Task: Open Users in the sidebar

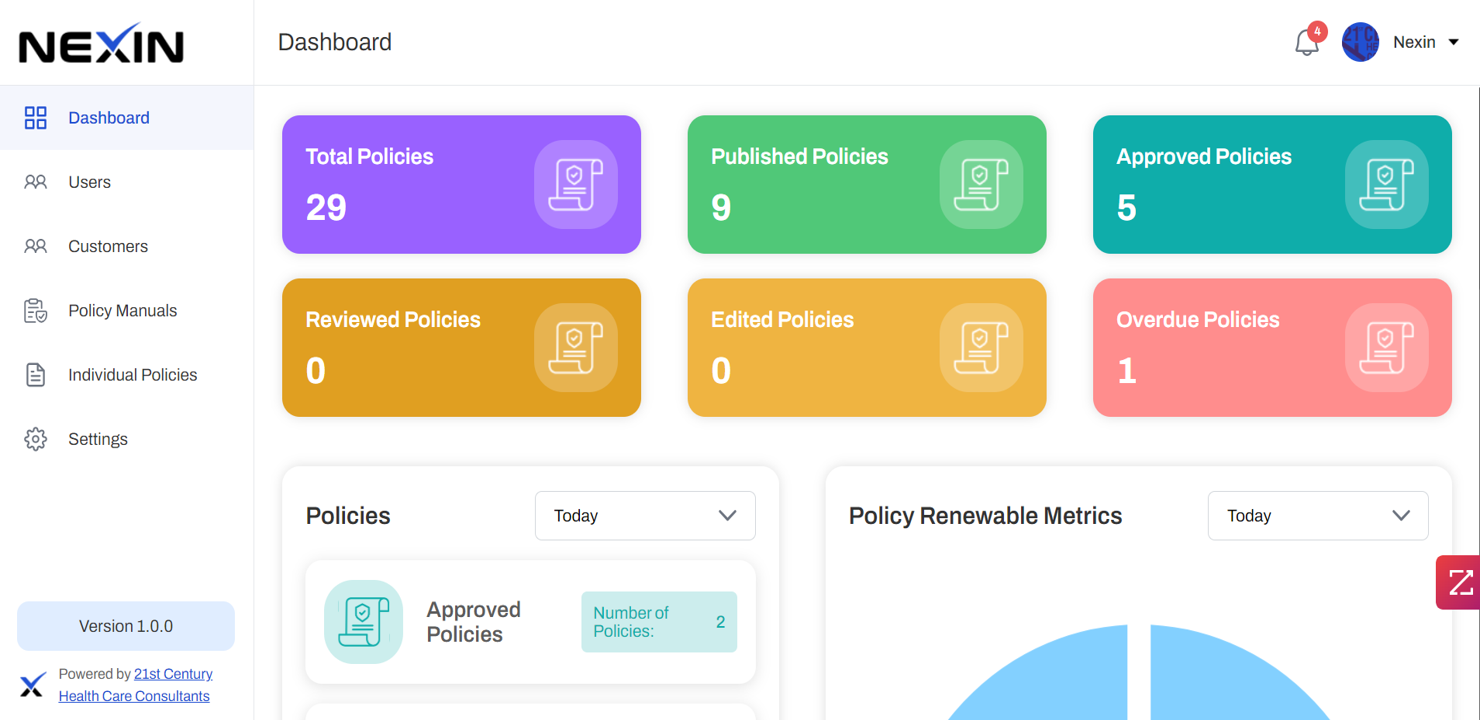Action: pyautogui.click(x=89, y=182)
